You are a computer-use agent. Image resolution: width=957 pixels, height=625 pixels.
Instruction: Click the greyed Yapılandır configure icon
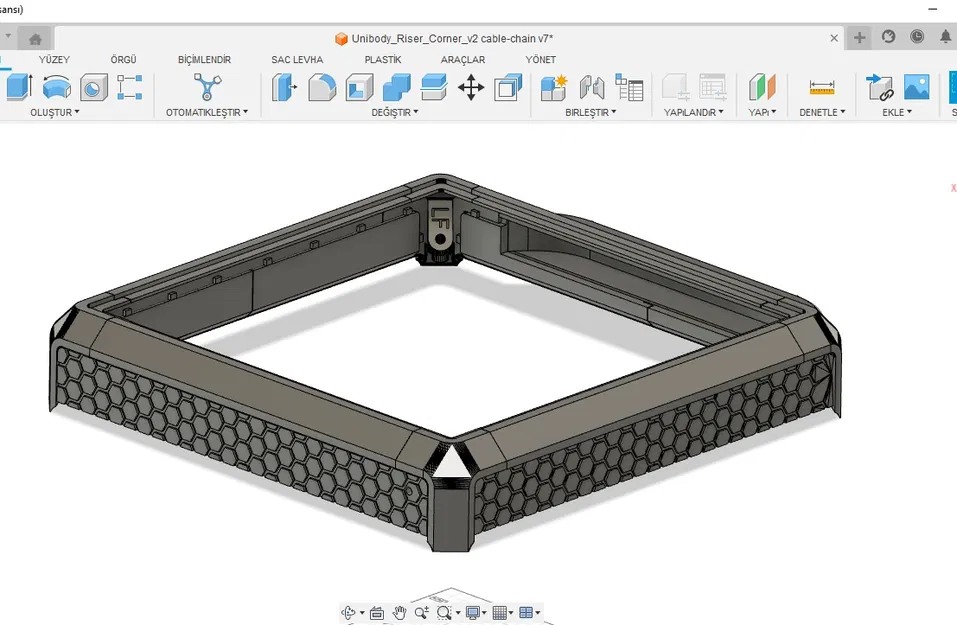click(676, 87)
